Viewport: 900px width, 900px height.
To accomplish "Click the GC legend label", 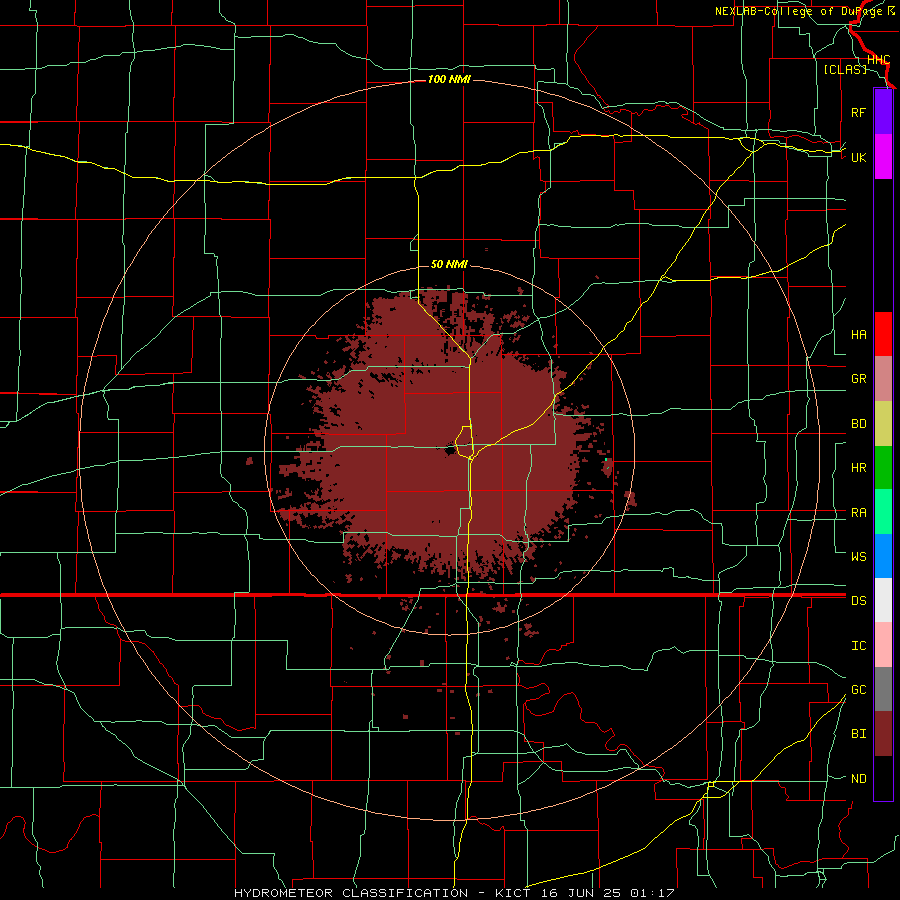I will (858, 690).
